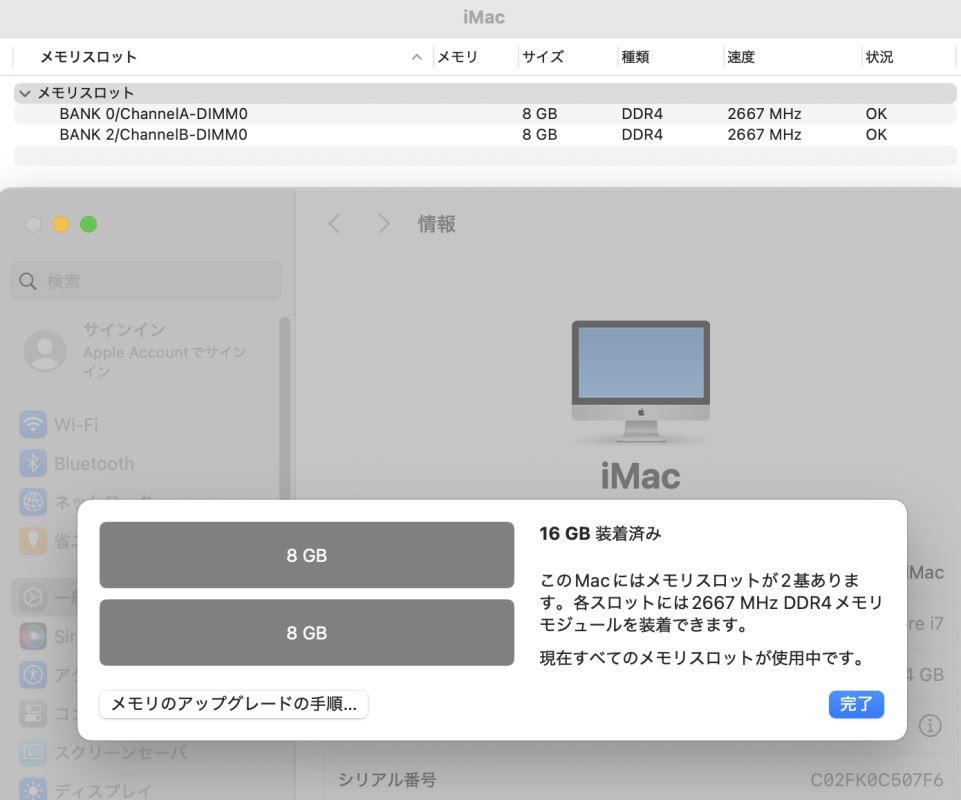Screen dimensions: 961x800
Task: Select BANK 0/ChannelA-DIMM0 row
Action: pos(484,114)
